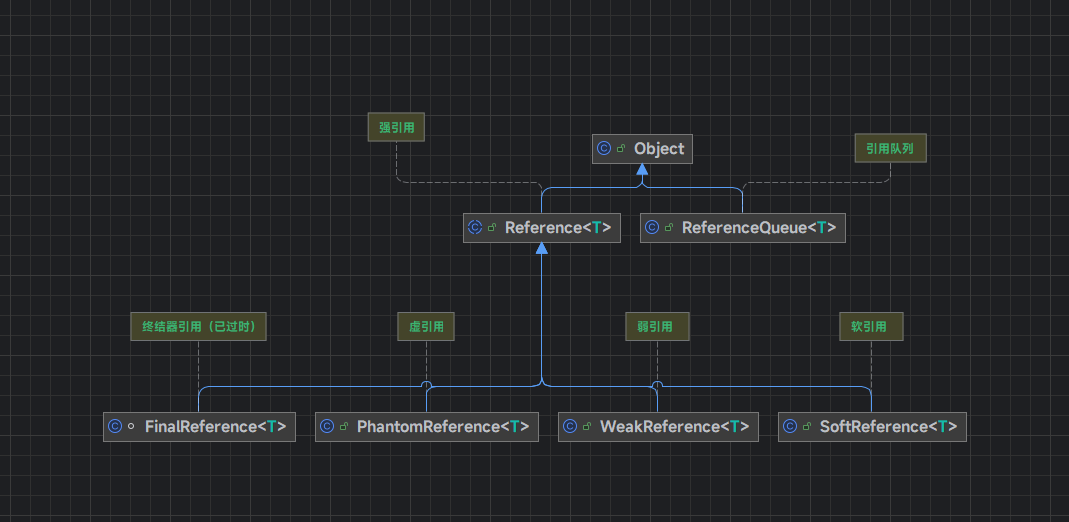Select the 软引用 note box
The image size is (1069, 522).
[x=870, y=326]
